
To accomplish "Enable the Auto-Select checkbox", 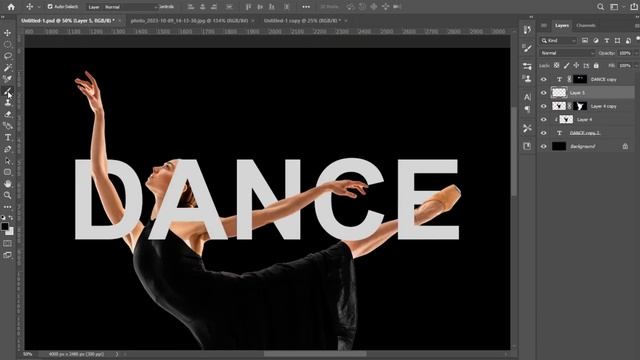I will (50, 7).
